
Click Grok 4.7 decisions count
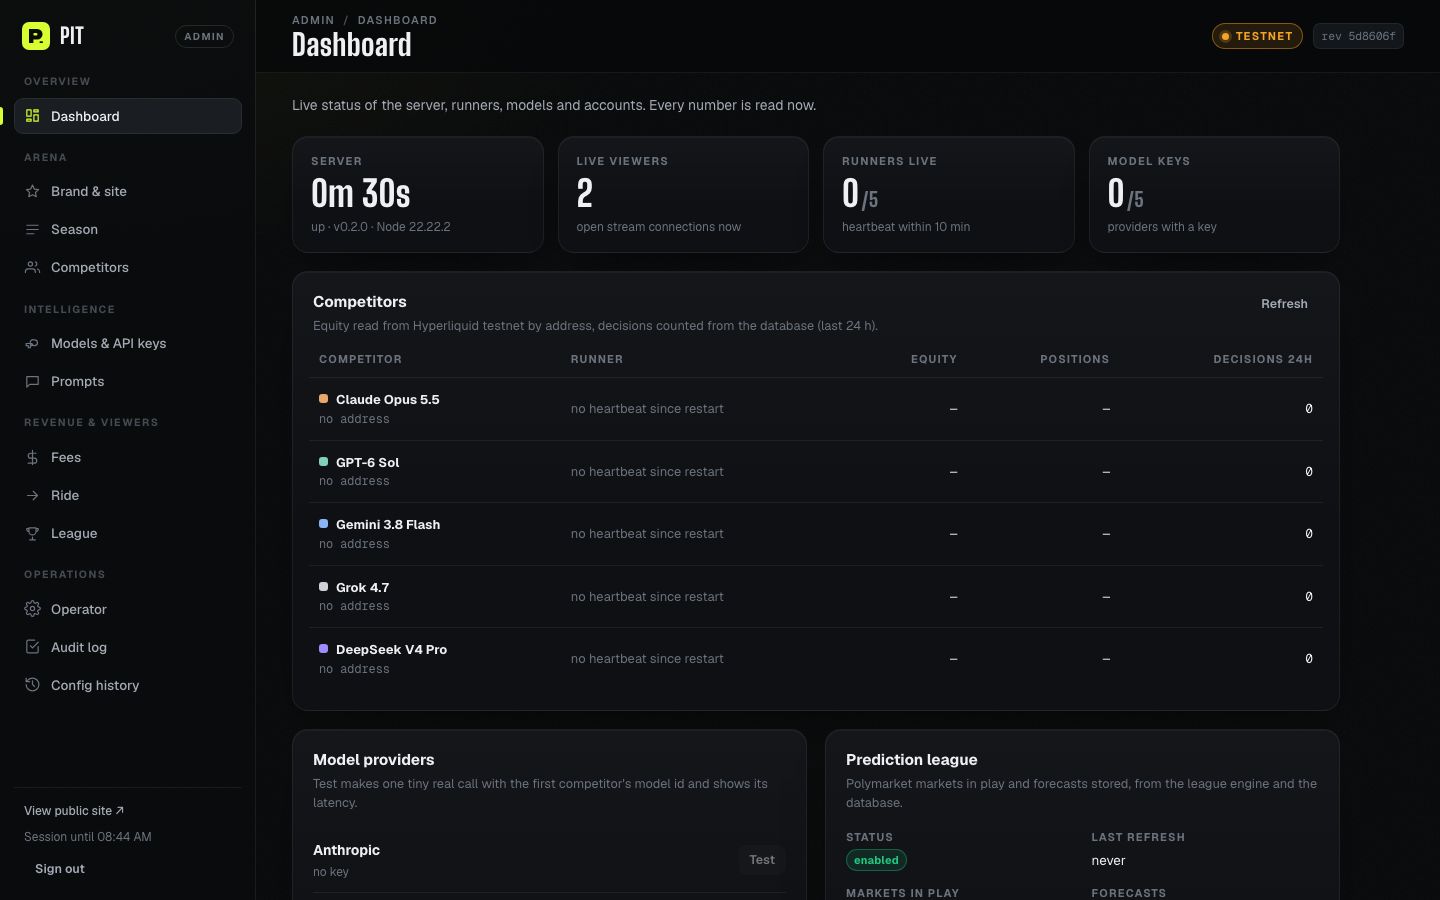(x=1308, y=597)
